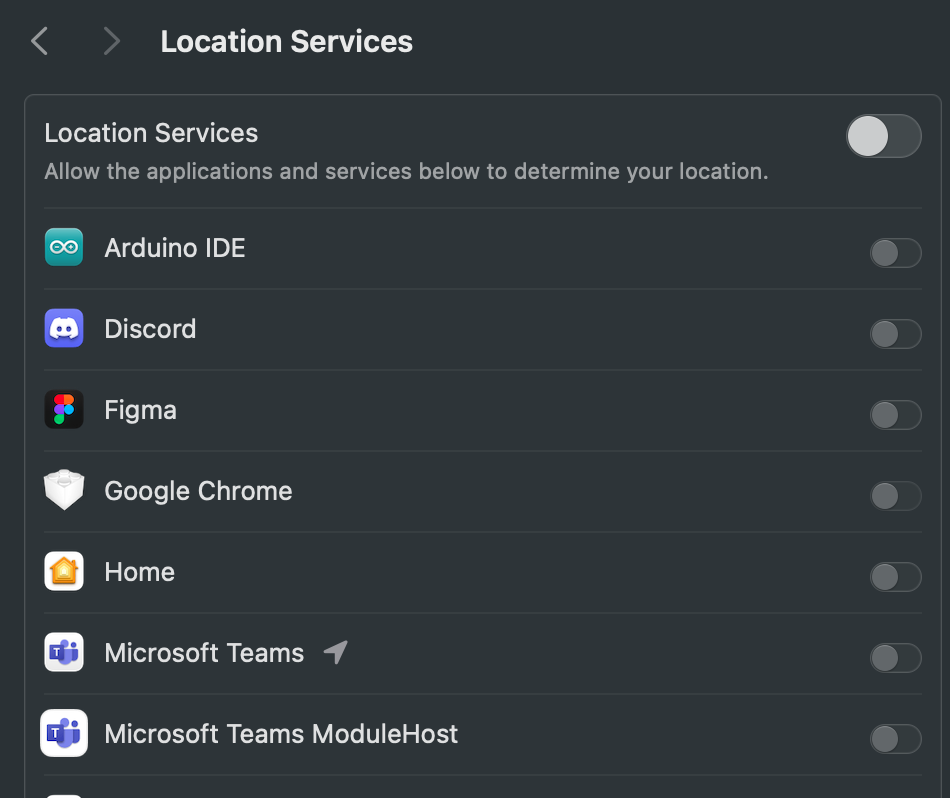Viewport: 950px width, 798px height.
Task: Toggle Home app location switch
Action: click(895, 577)
